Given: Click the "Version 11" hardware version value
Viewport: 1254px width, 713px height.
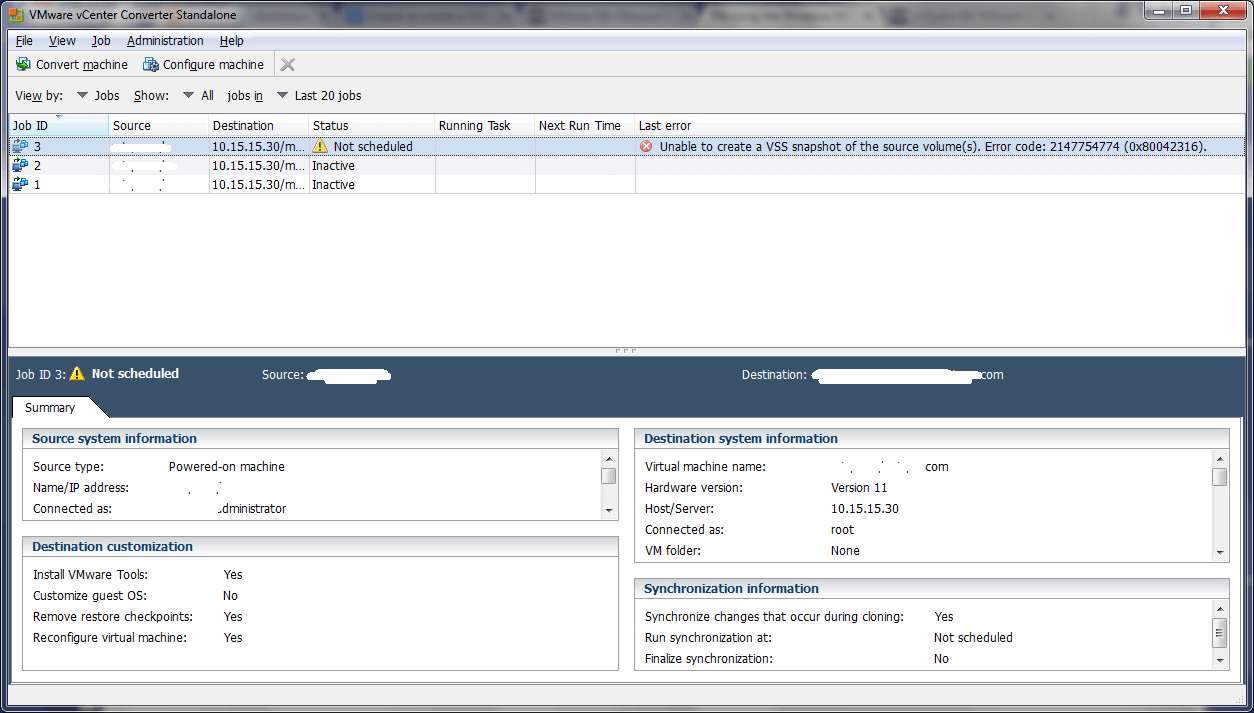Looking at the screenshot, I should click(x=859, y=488).
